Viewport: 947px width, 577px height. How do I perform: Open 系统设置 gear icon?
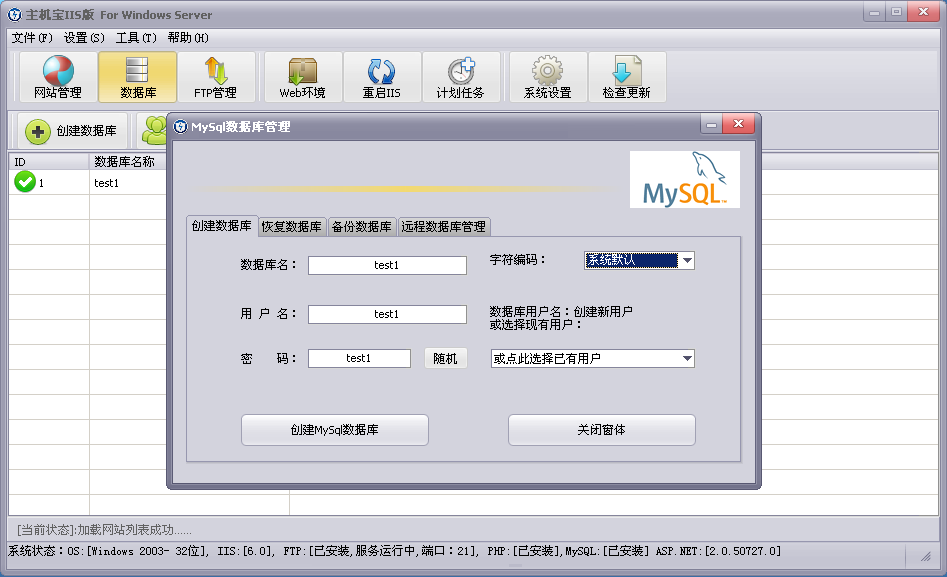click(x=548, y=77)
